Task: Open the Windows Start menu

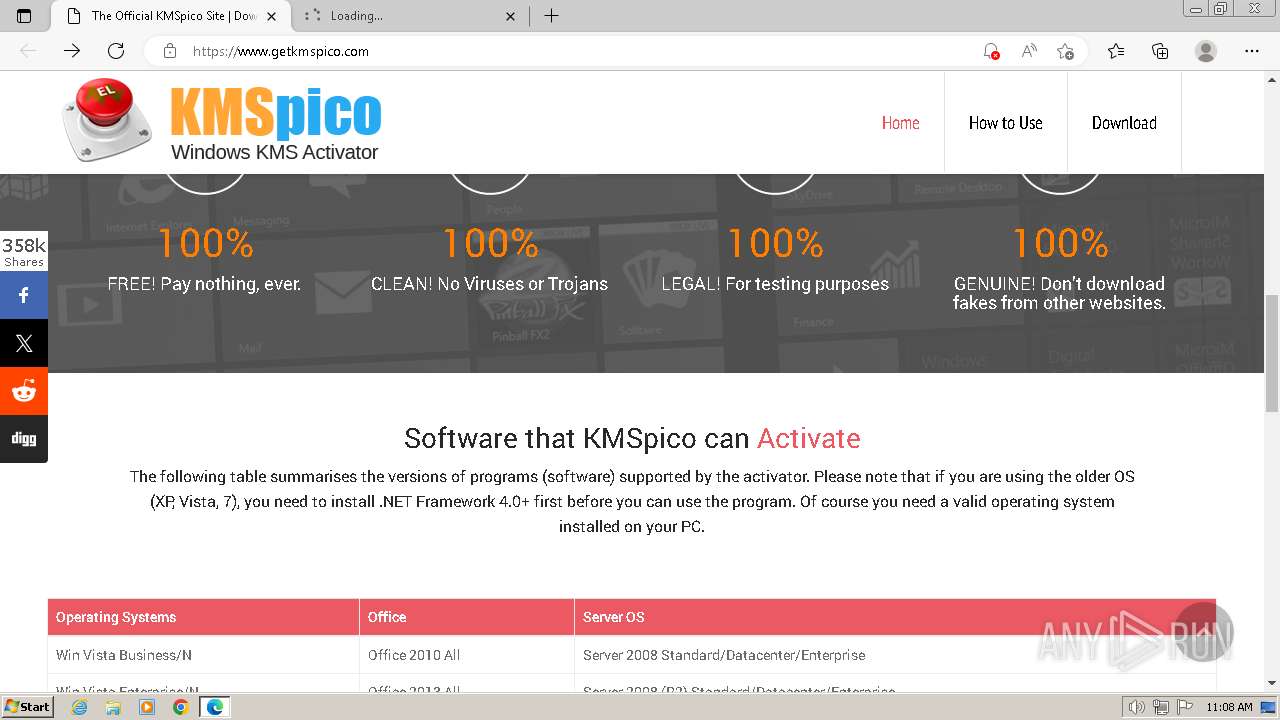Action: pos(27,707)
